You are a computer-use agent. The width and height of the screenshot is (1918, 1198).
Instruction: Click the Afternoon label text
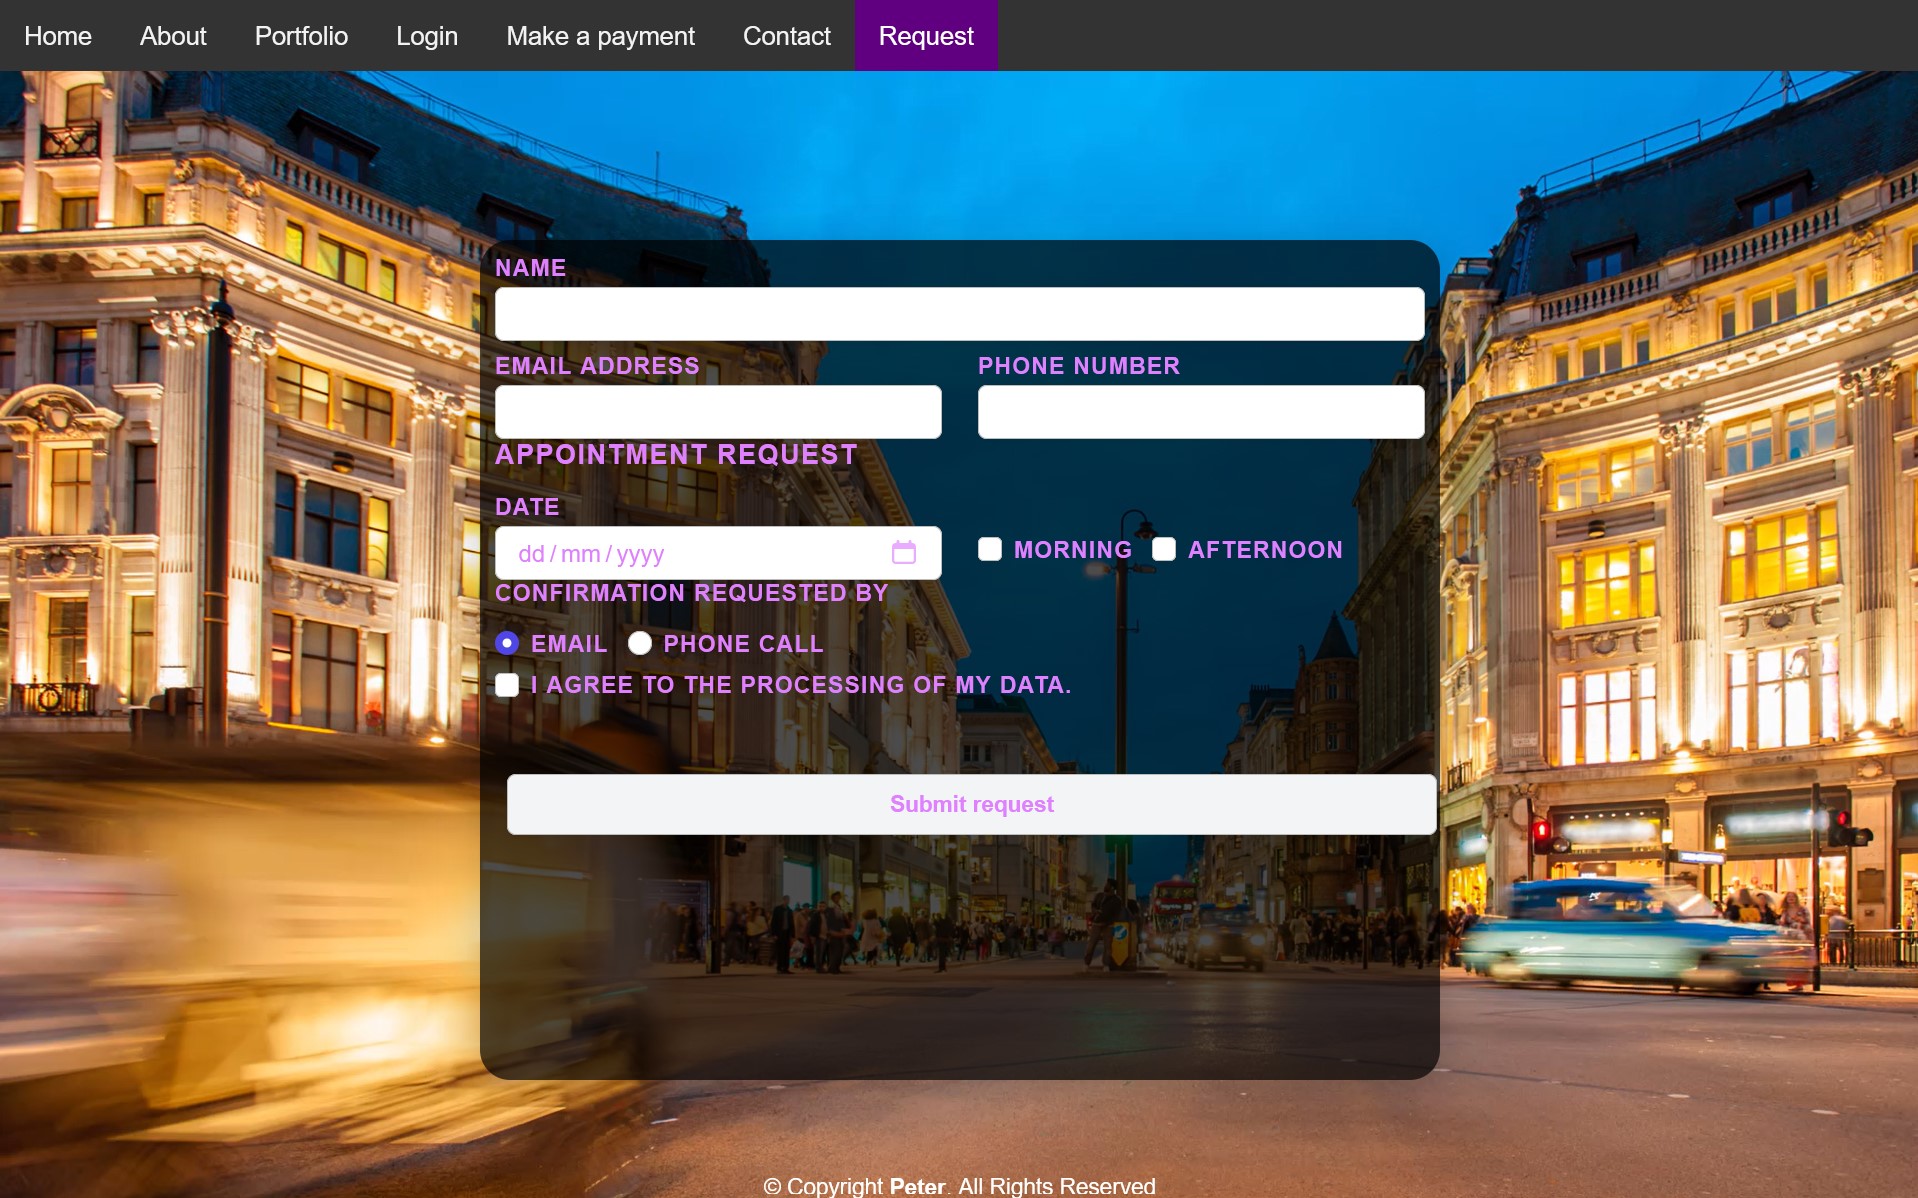pyautogui.click(x=1265, y=550)
